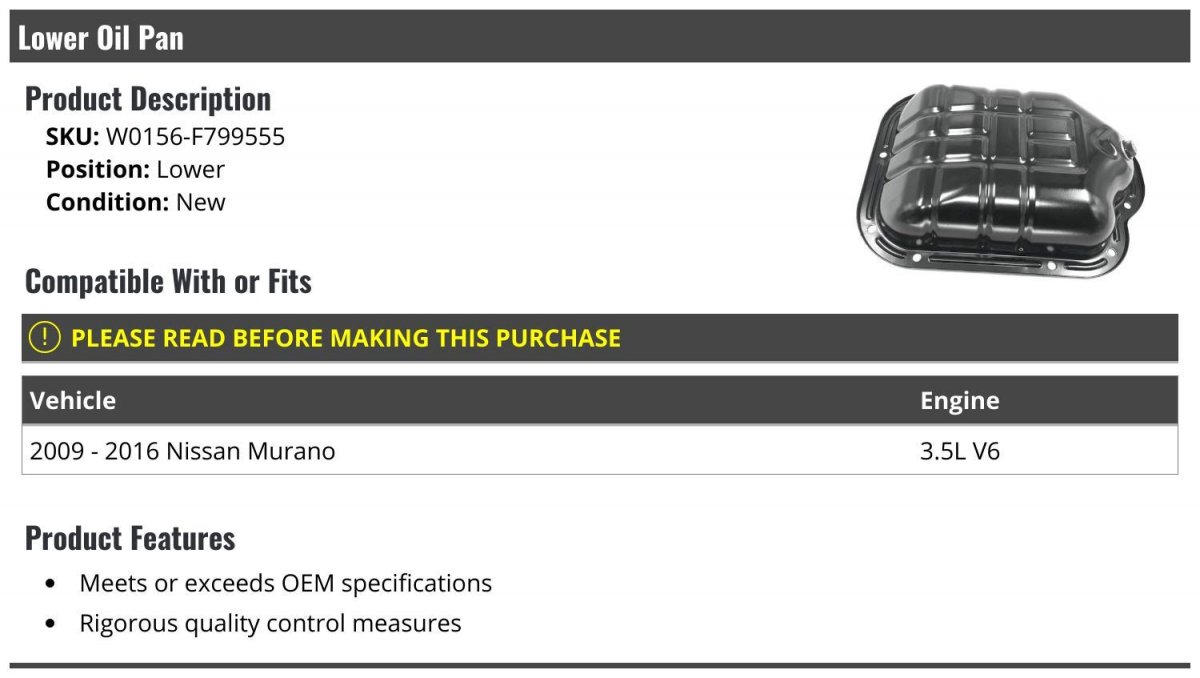Click the Engine column header

pyautogui.click(x=960, y=401)
